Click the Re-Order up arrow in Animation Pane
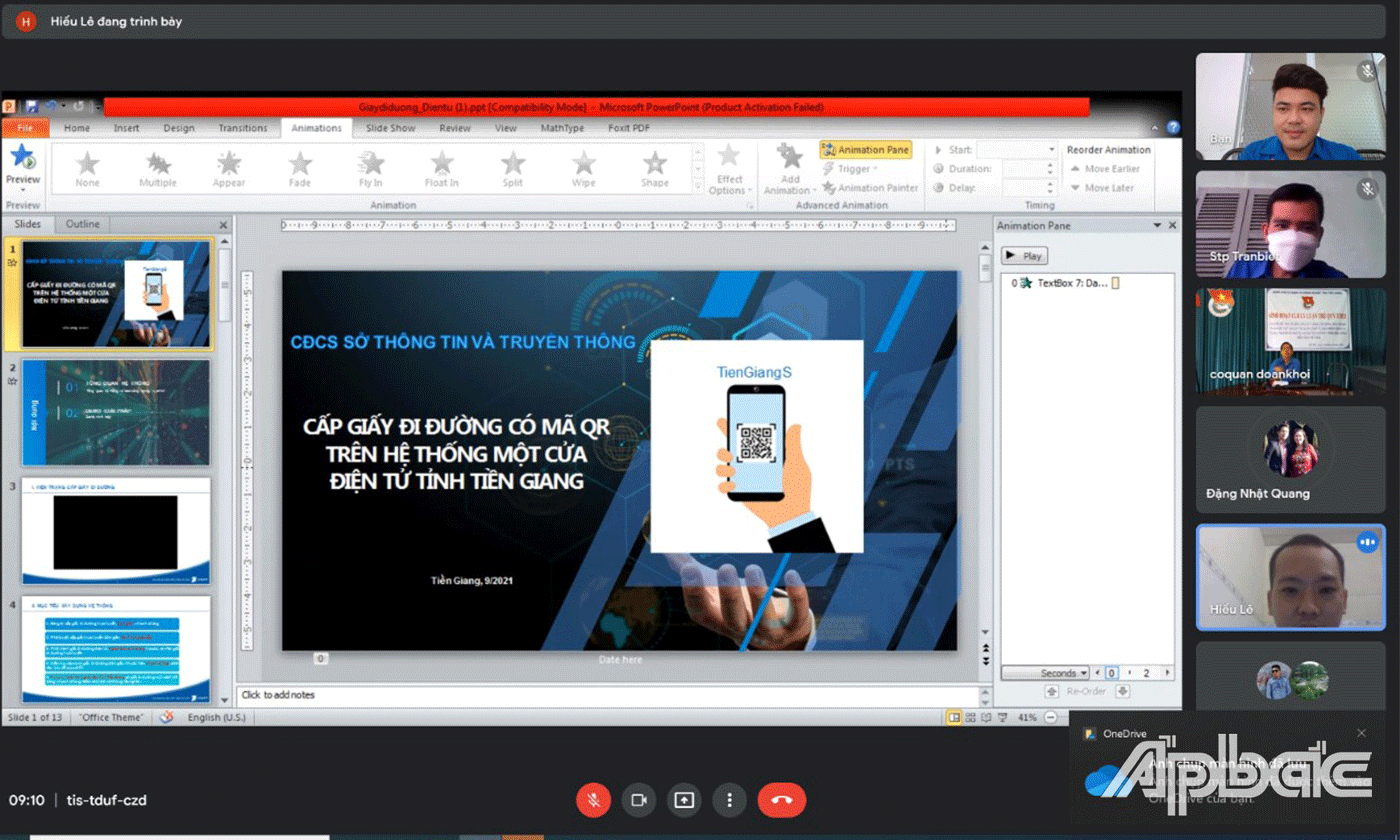 [x=1051, y=691]
